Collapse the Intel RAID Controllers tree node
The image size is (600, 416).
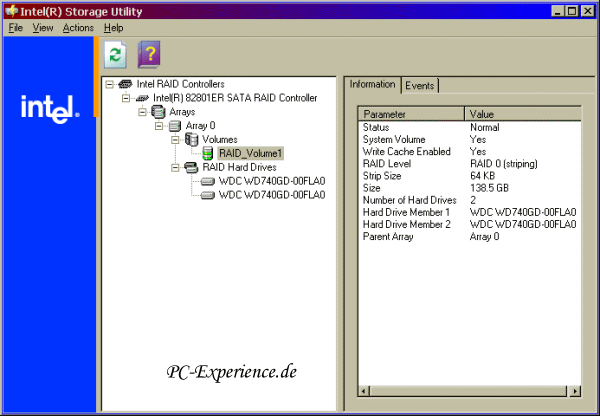(x=109, y=84)
